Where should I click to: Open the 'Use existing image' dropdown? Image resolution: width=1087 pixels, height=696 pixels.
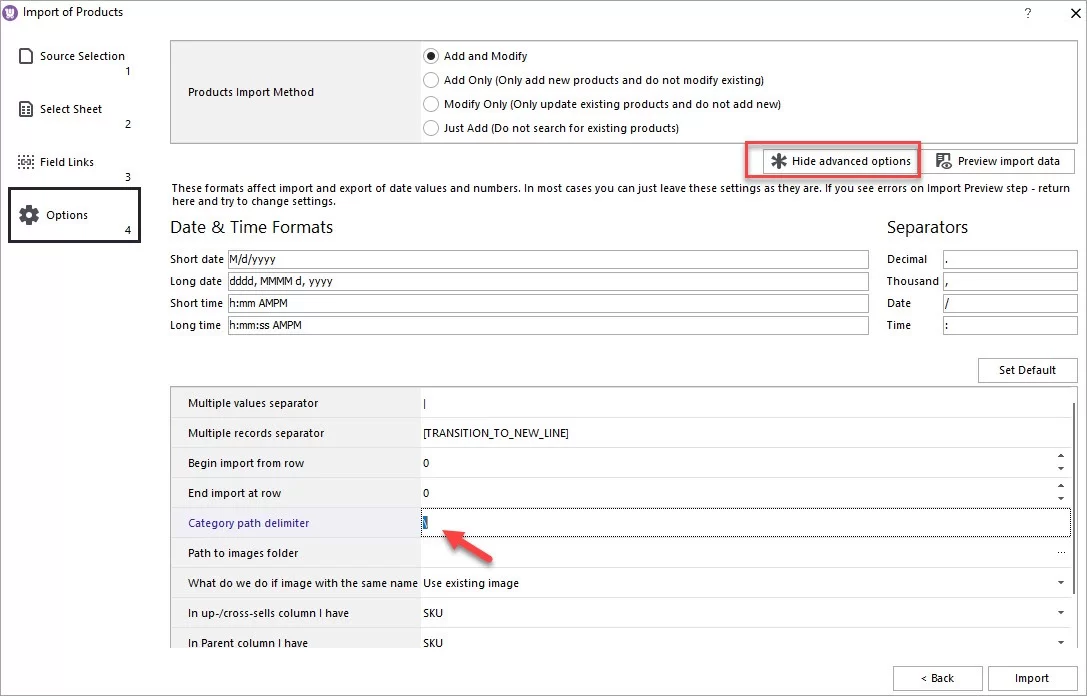point(1061,583)
